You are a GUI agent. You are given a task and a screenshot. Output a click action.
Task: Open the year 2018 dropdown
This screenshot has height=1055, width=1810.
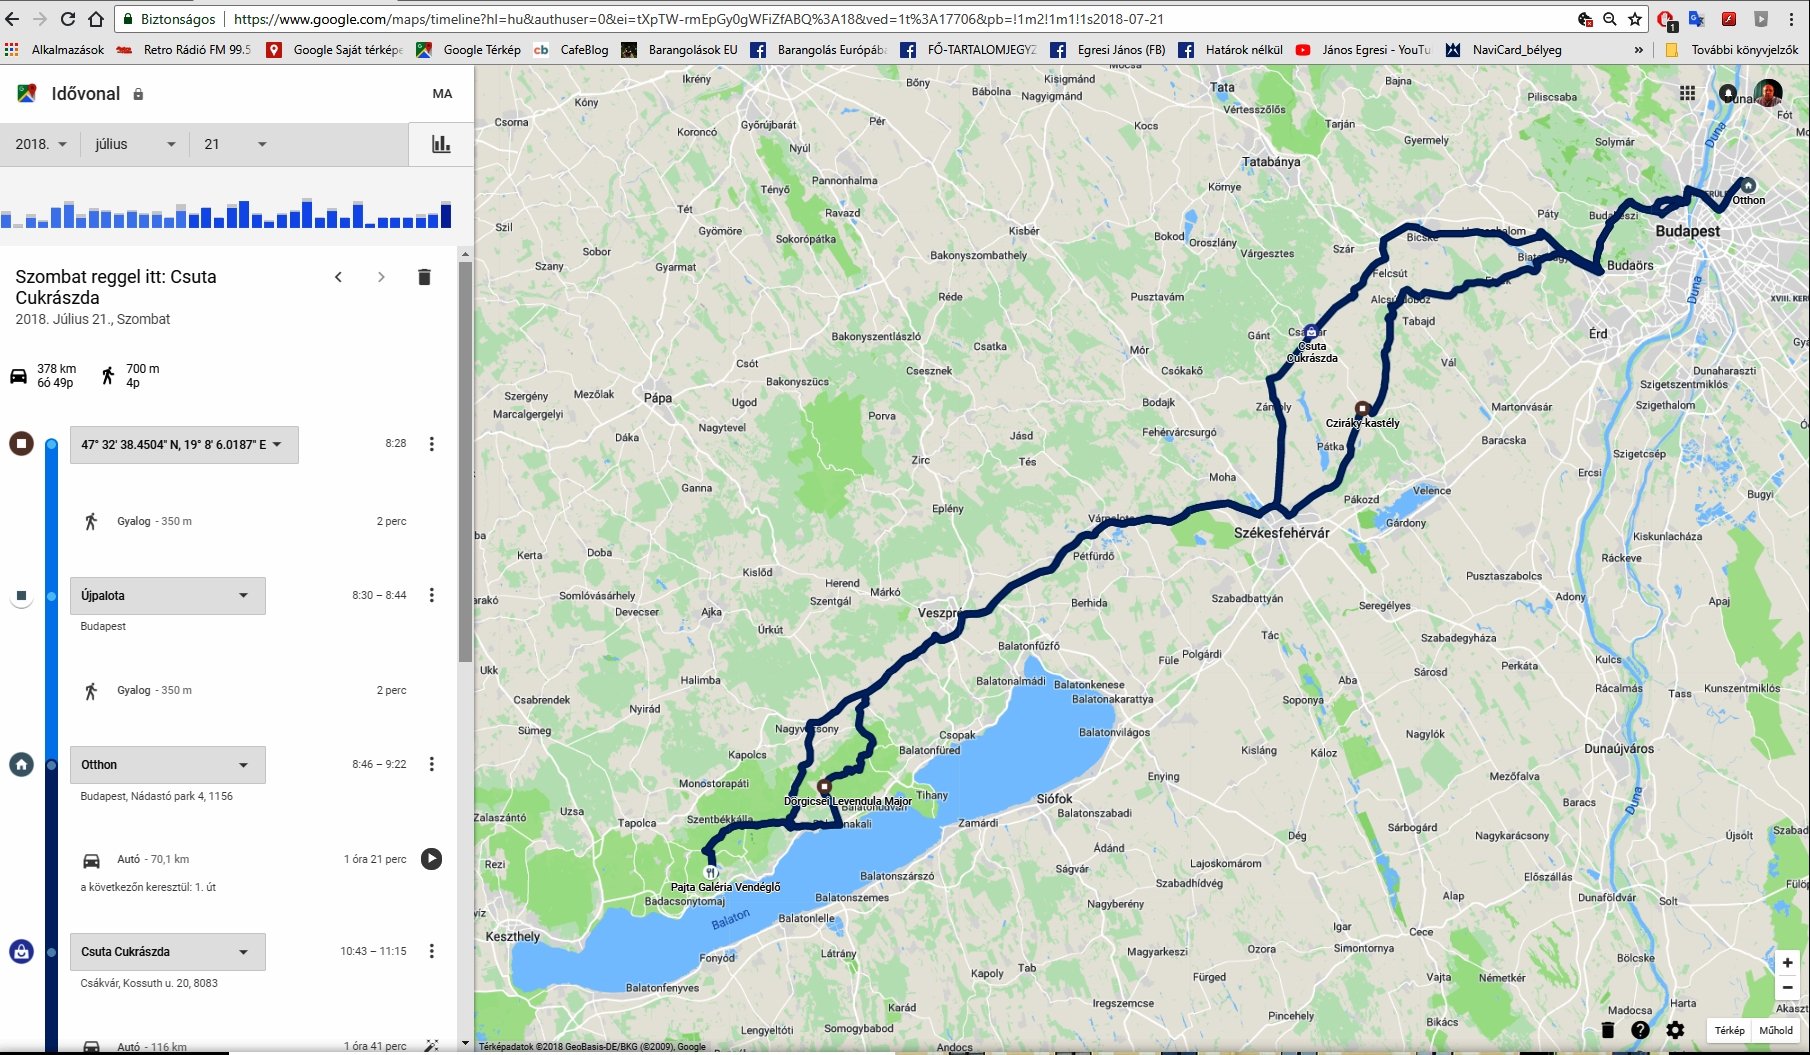[41, 144]
